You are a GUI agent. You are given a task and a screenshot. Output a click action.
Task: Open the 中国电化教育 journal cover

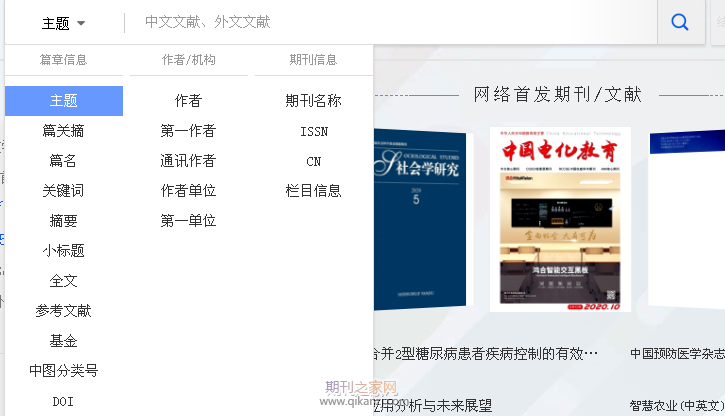coord(560,219)
